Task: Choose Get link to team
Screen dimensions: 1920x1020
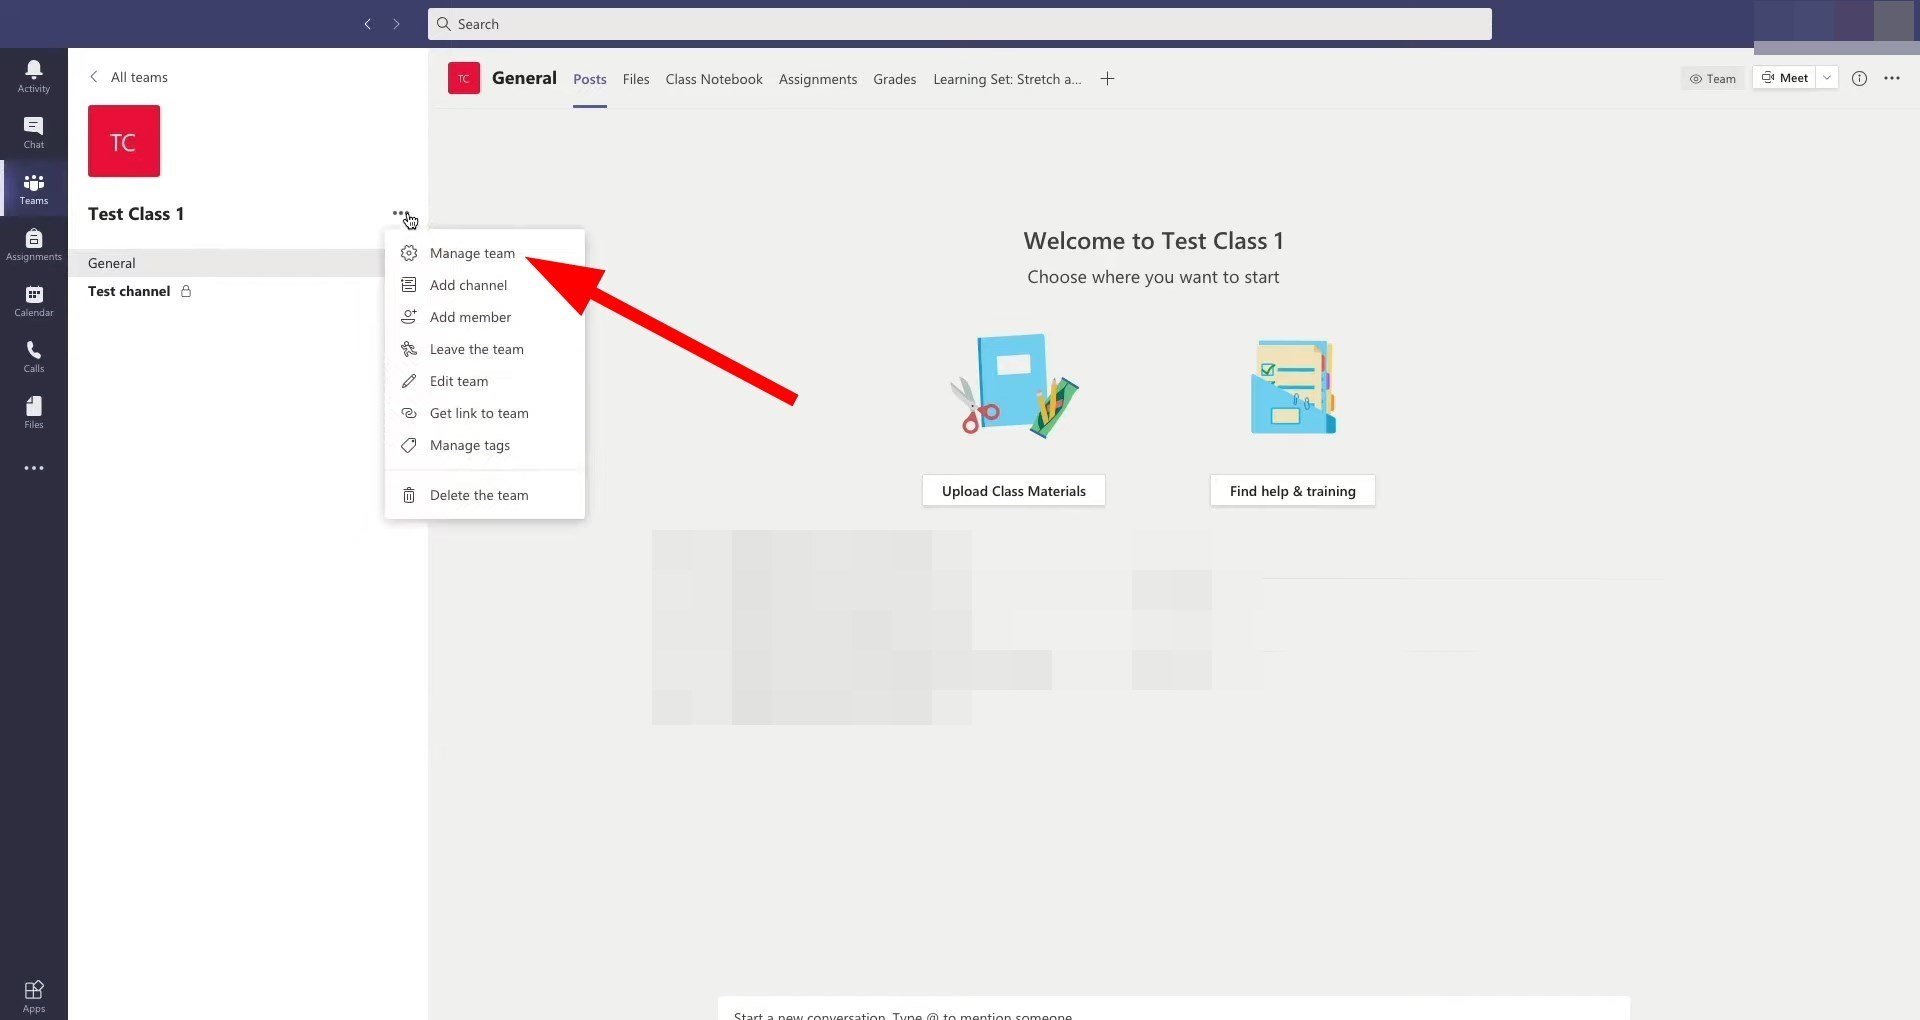Action: coord(485,413)
